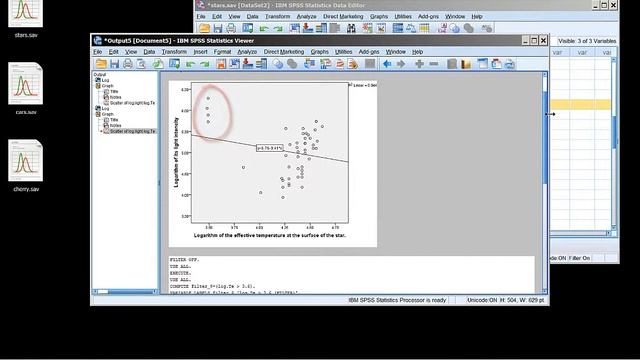This screenshot has height=360, width=640.
Task: Click Go to Case icon in Viewer toolbar
Action: tap(234, 64)
